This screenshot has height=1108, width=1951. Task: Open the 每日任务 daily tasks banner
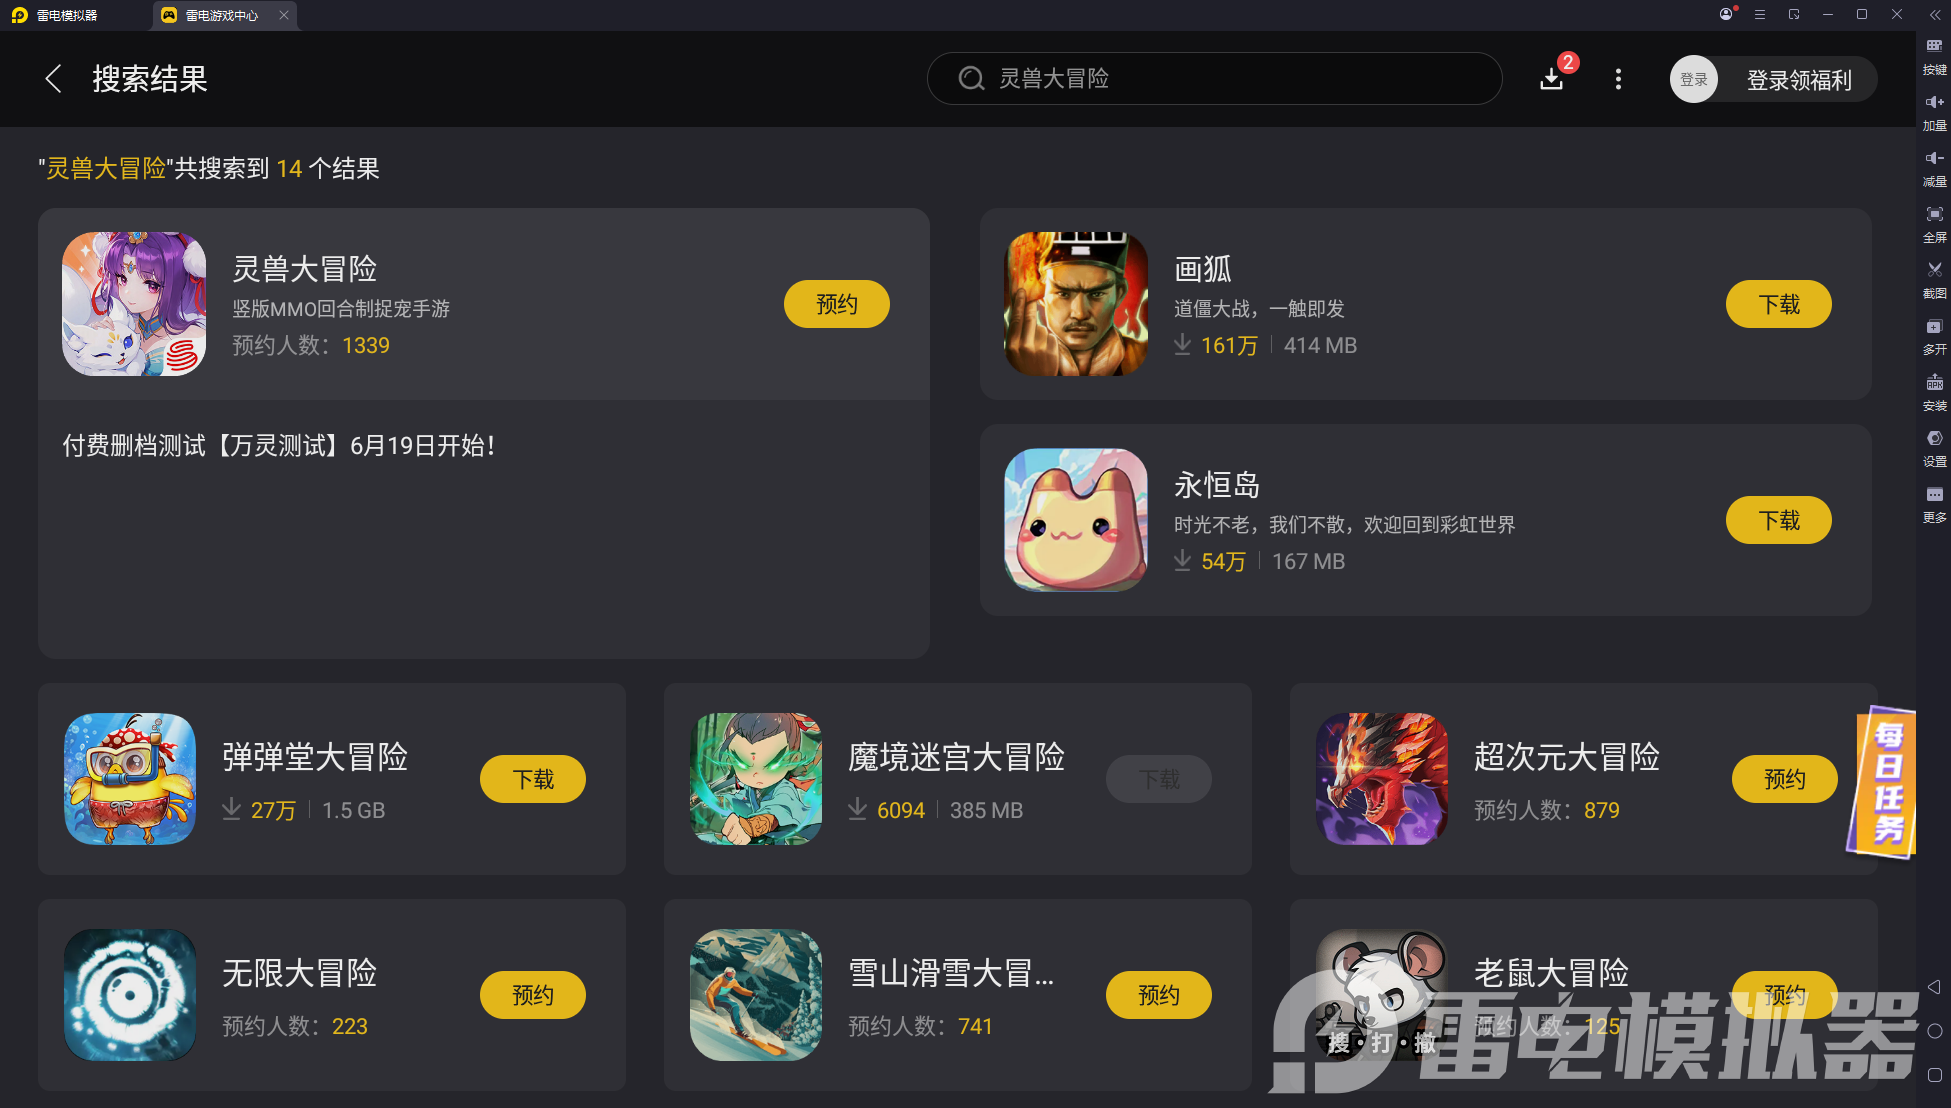click(1884, 782)
